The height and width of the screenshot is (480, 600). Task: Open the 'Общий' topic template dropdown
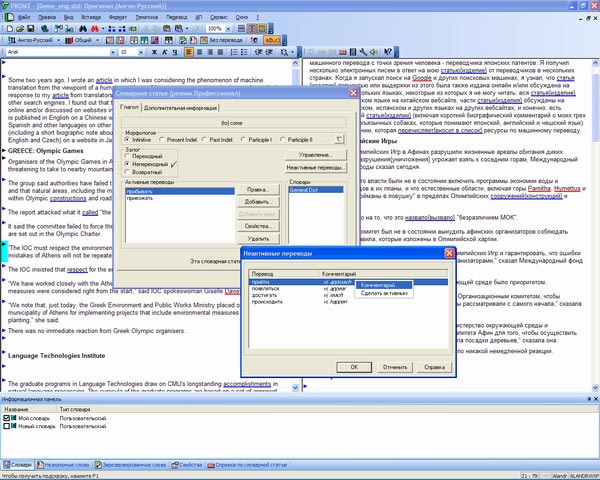click(97, 40)
